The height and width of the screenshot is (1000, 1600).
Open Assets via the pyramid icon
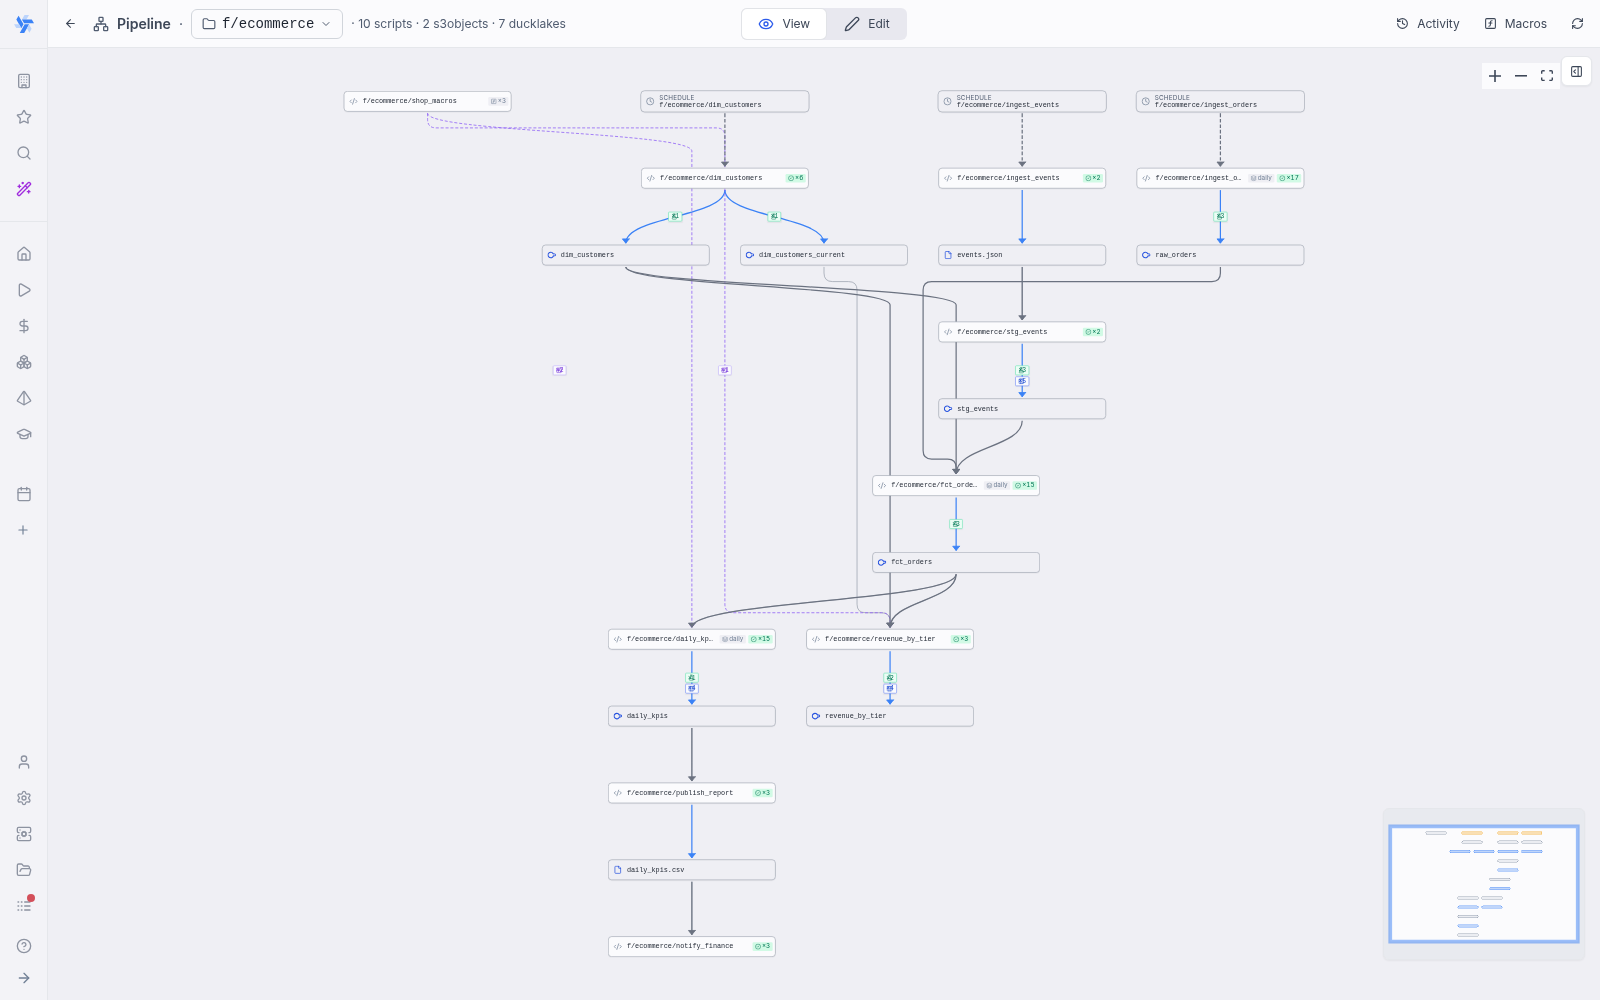click(24, 398)
